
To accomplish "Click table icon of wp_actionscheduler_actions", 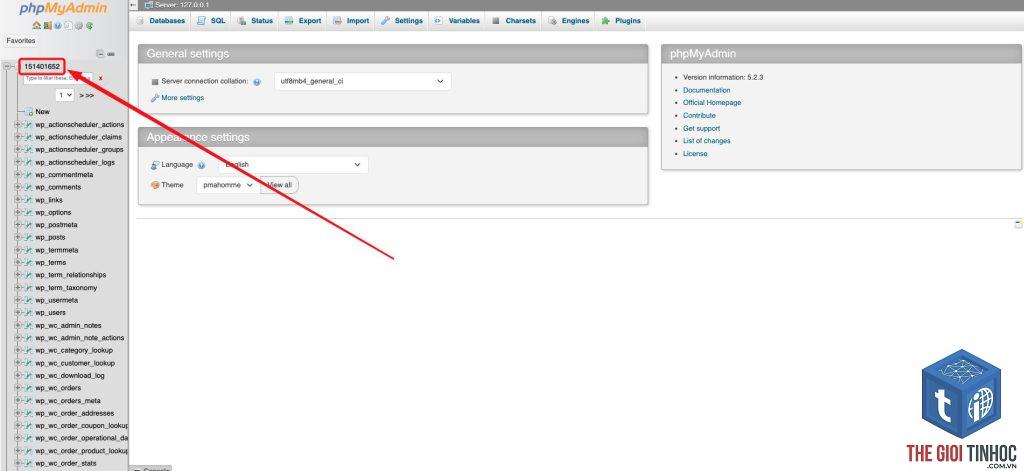I will (28, 124).
